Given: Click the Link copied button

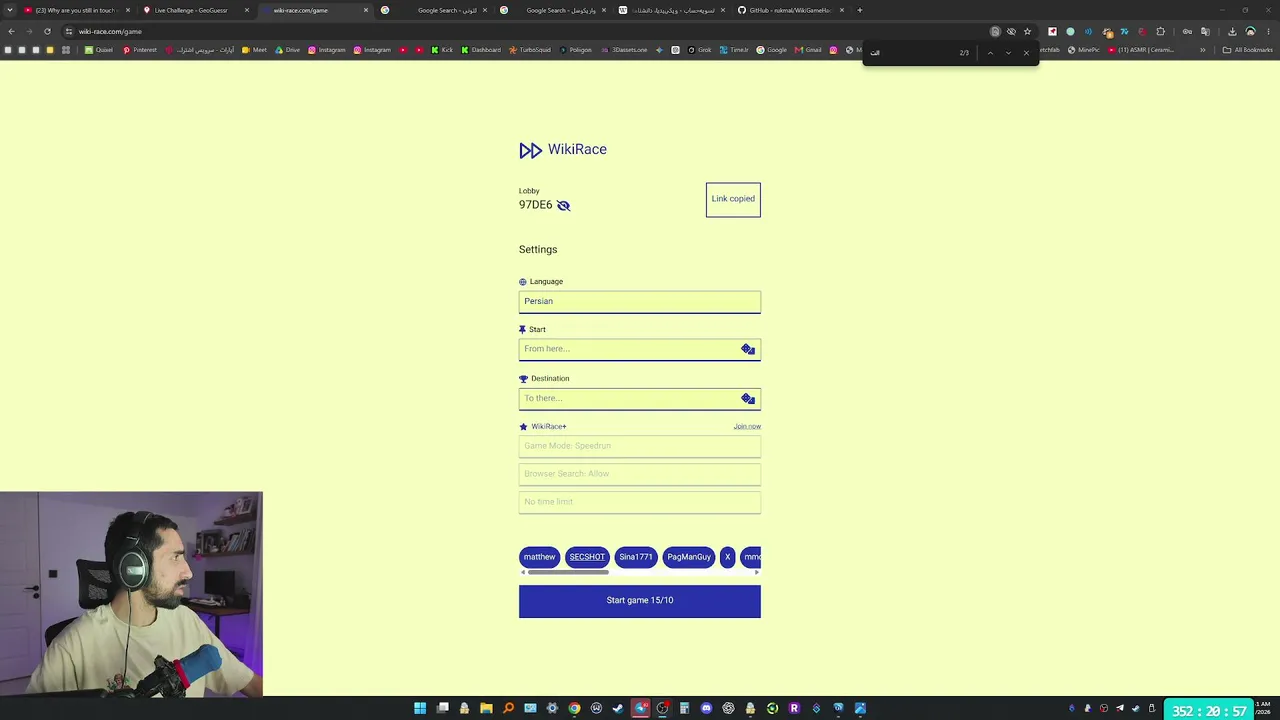Looking at the screenshot, I should (x=733, y=199).
